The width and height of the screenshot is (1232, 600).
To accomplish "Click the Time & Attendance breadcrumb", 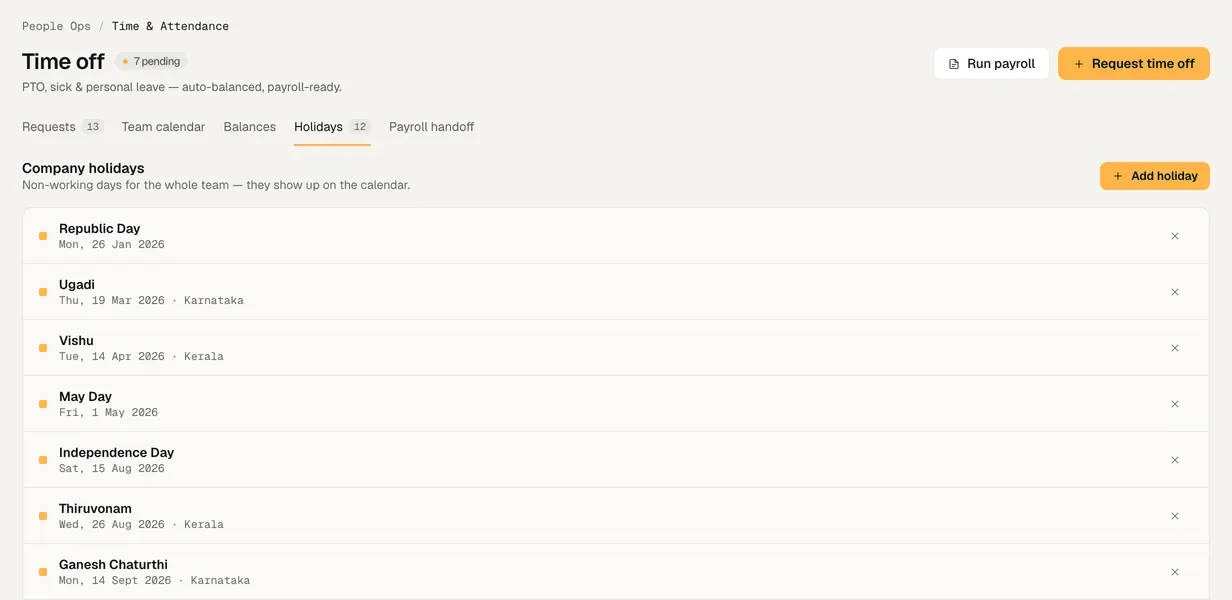I will click(170, 26).
